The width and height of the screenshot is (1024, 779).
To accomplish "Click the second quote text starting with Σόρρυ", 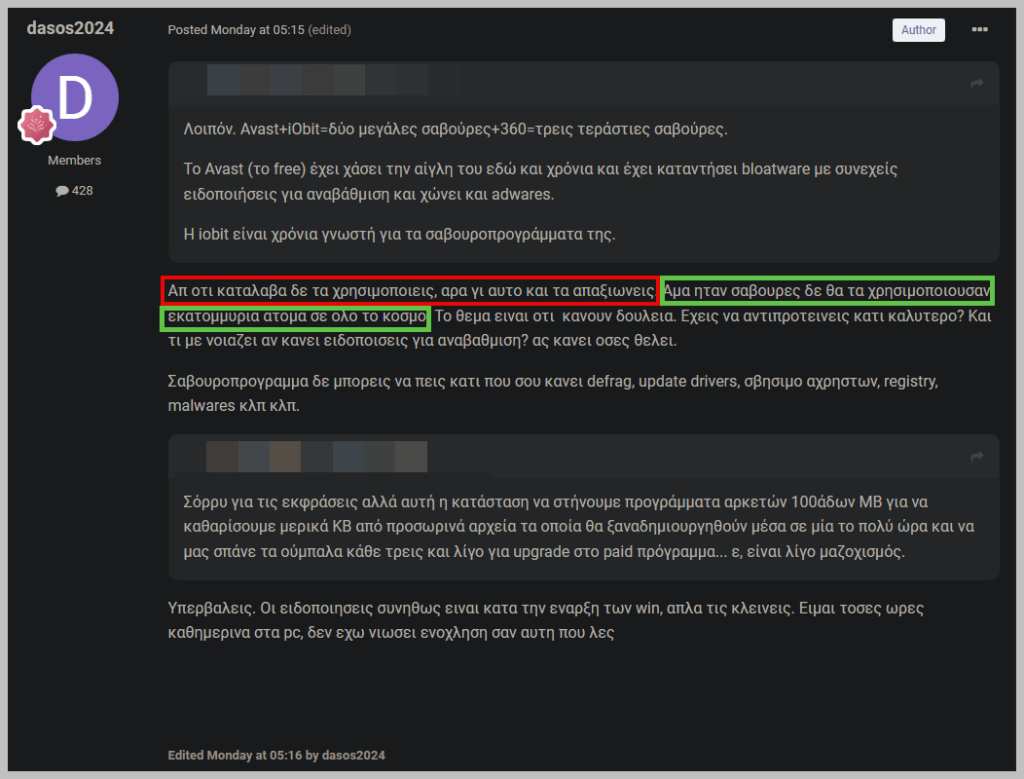I will point(579,527).
